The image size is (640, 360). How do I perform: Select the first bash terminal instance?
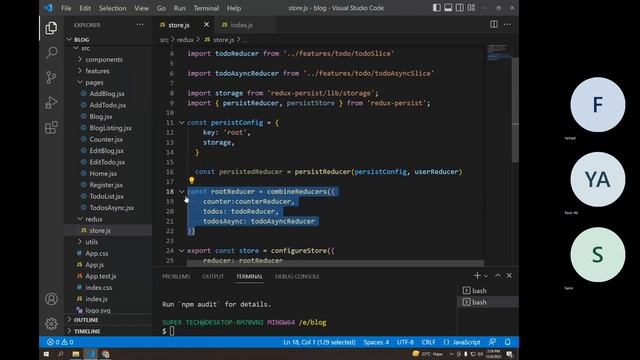[488, 291]
